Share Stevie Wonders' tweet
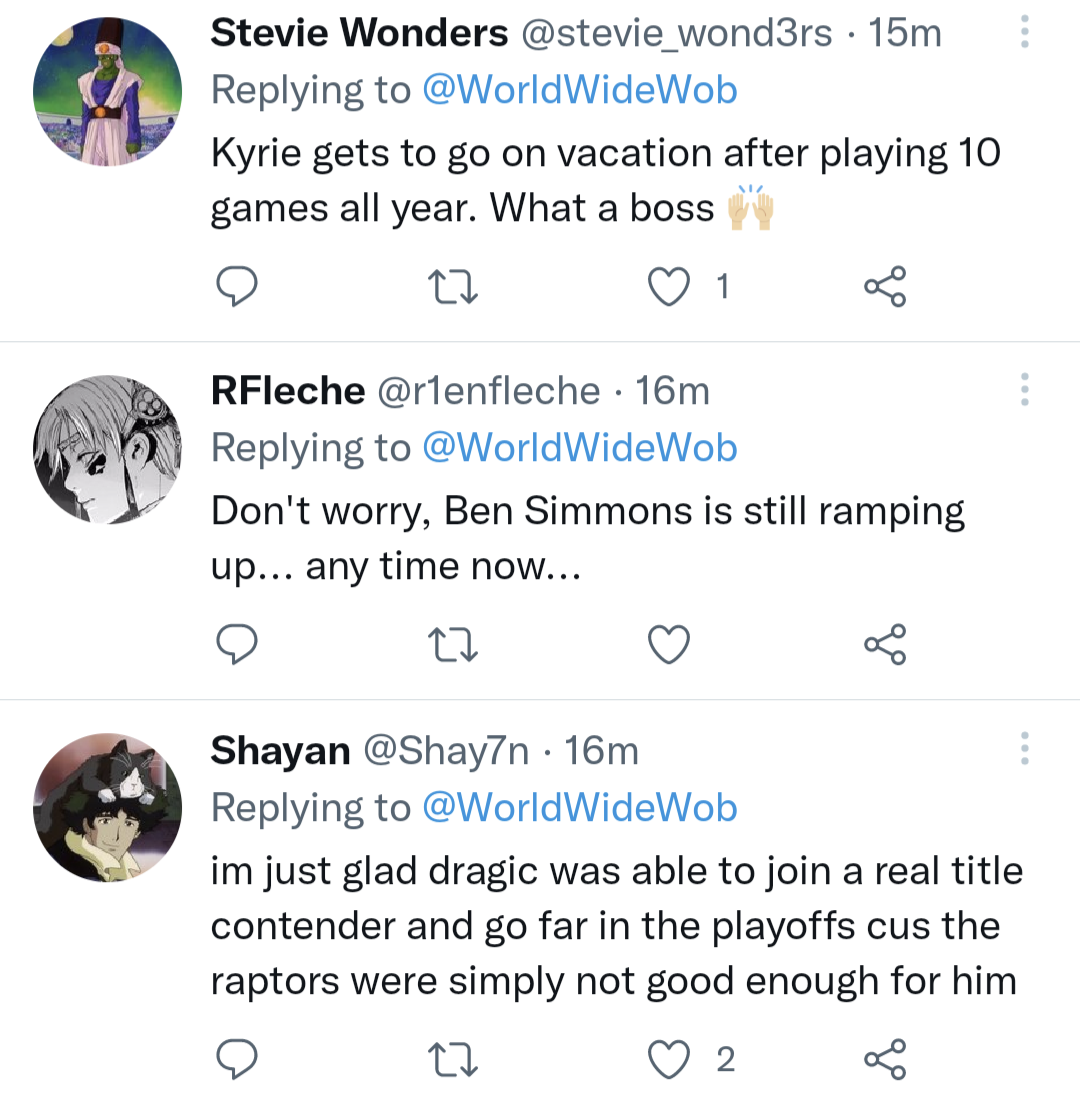Image resolution: width=1080 pixels, height=1114 pixels. (885, 286)
